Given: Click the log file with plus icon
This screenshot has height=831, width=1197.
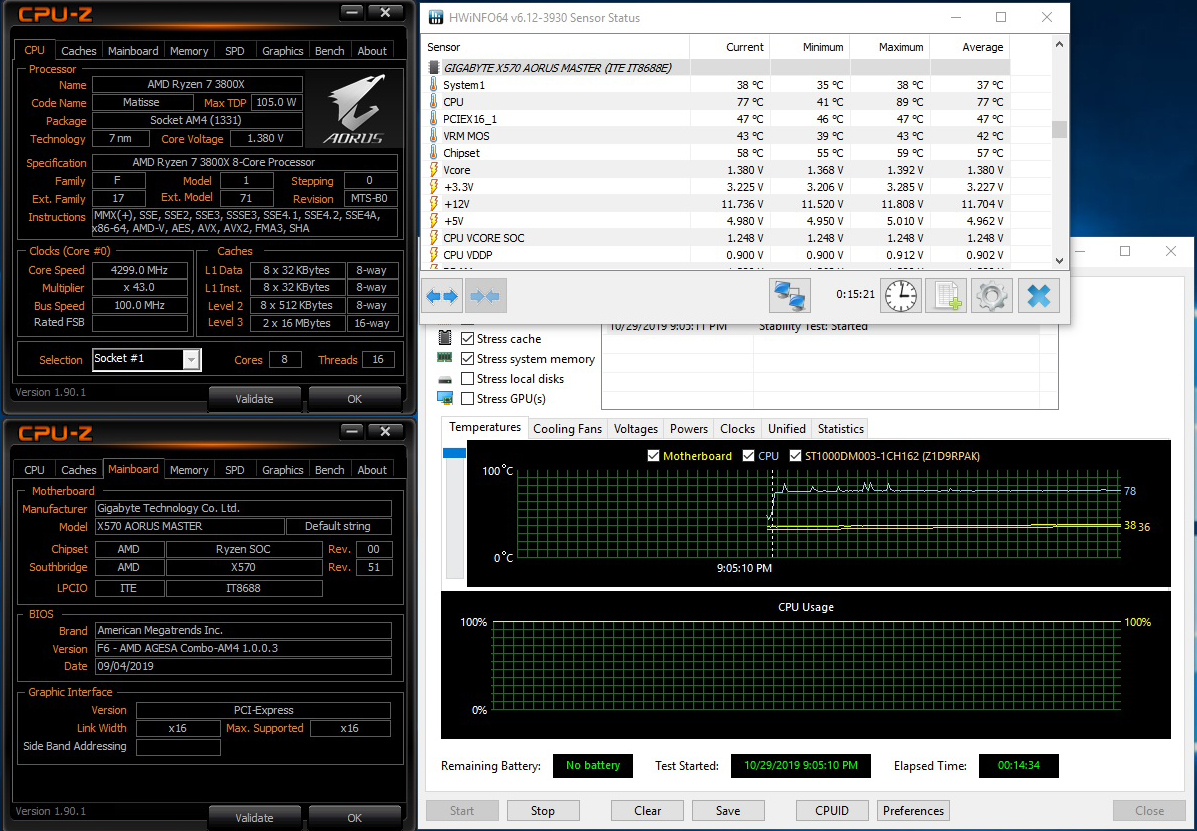Looking at the screenshot, I should 945,296.
